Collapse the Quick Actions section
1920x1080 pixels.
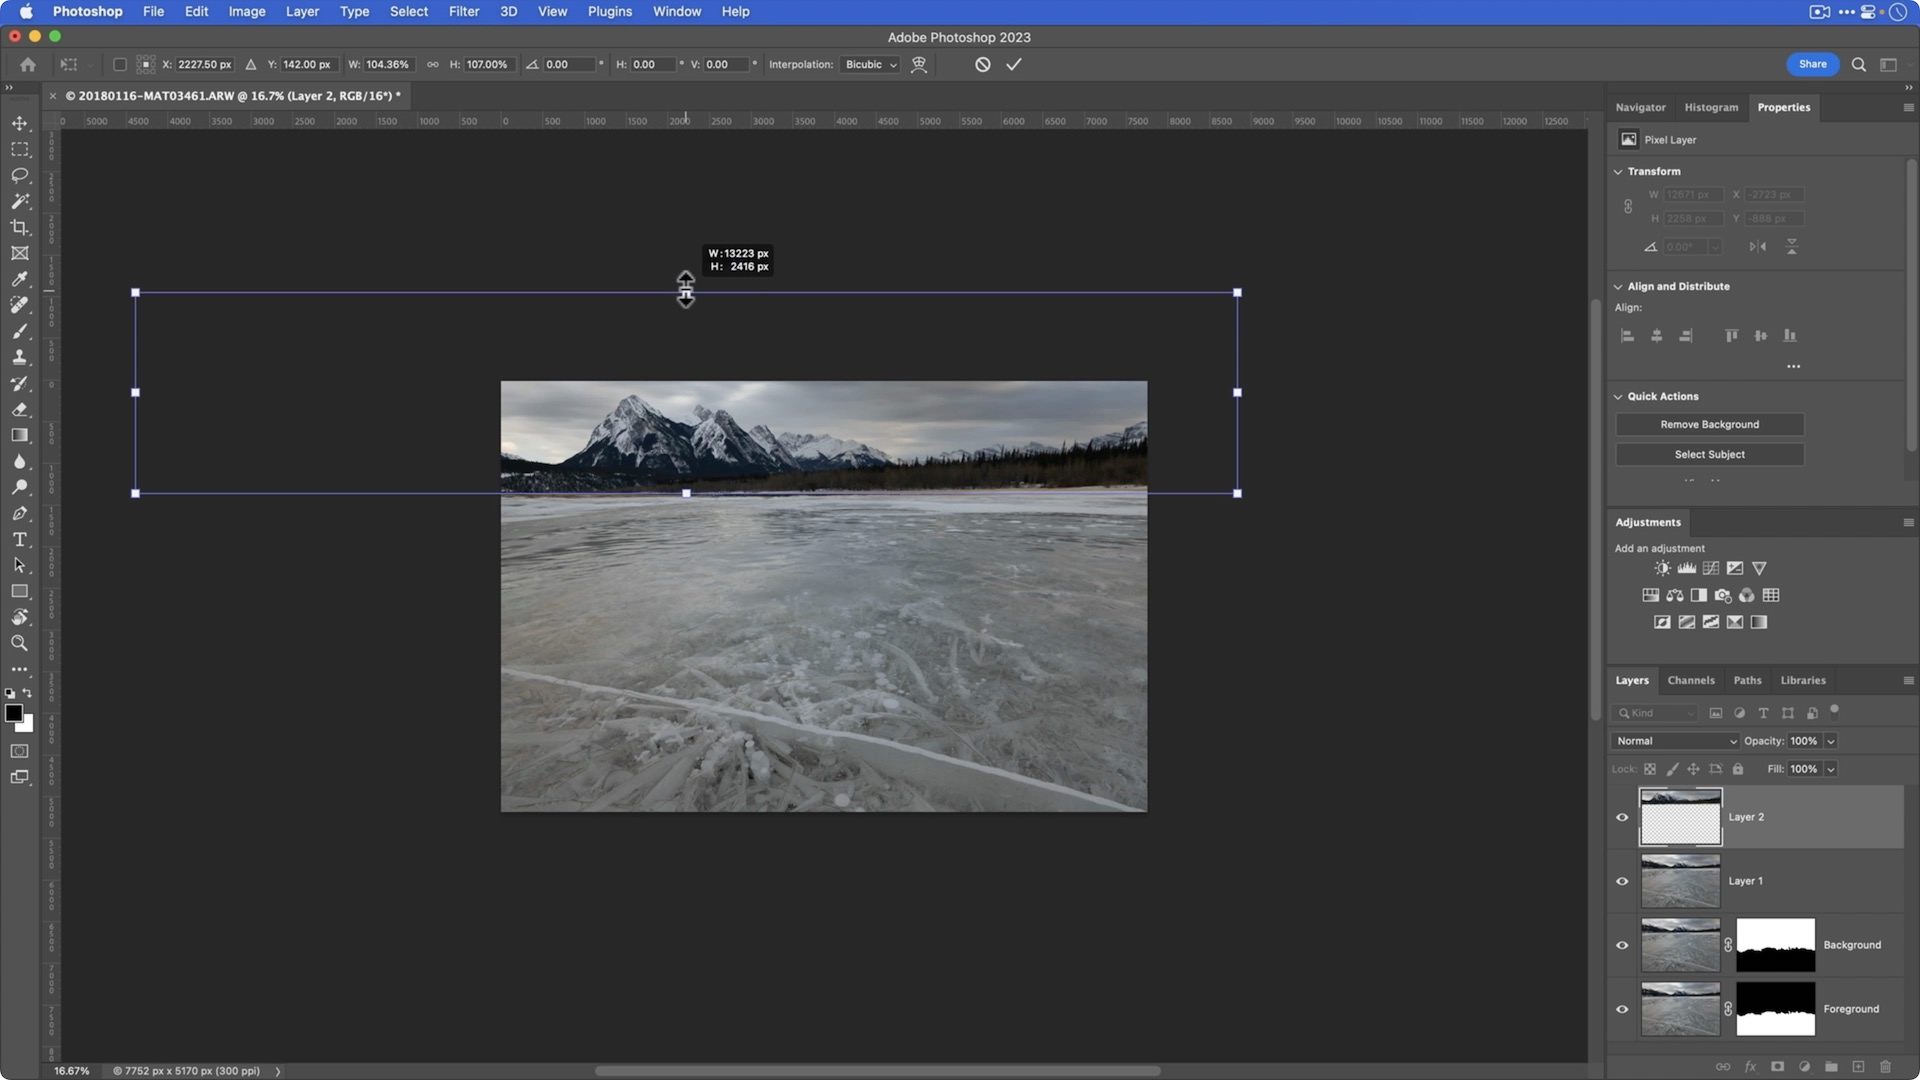click(x=1618, y=397)
